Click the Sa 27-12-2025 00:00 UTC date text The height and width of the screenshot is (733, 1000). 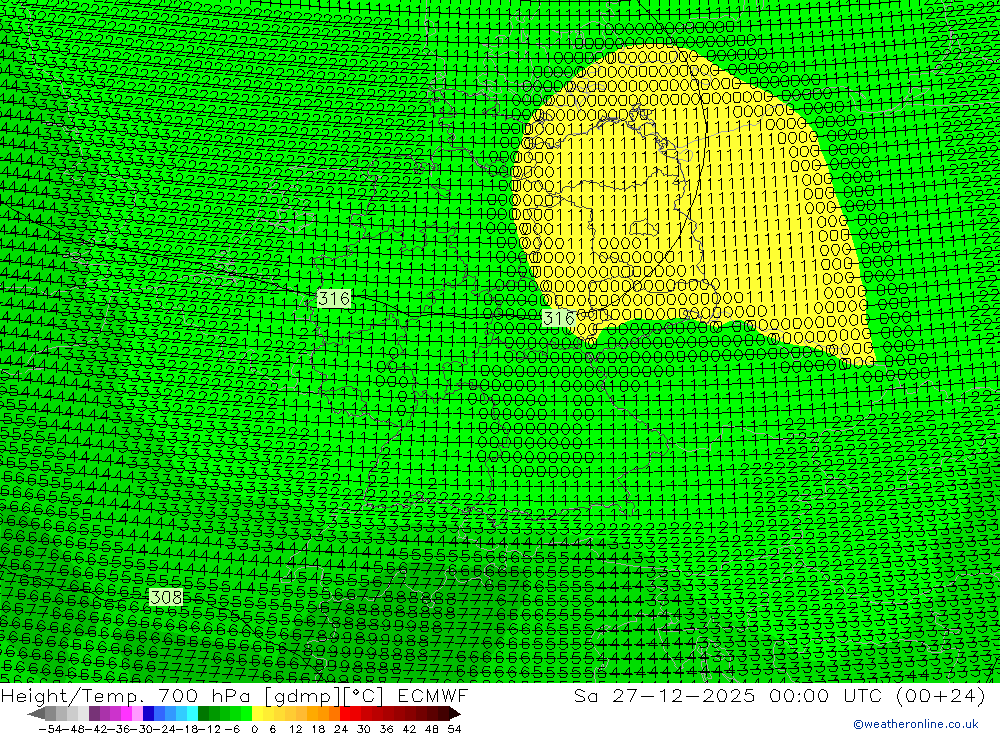(730, 695)
